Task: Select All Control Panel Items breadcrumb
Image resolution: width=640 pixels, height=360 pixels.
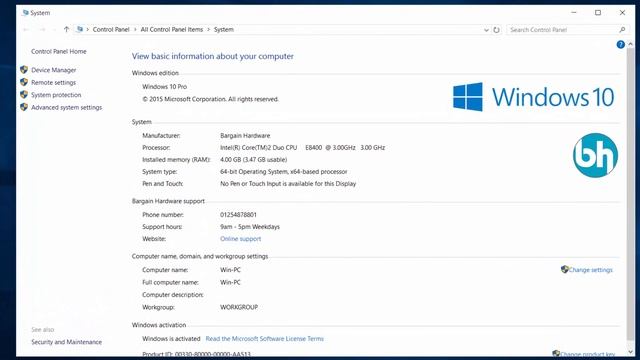Action: click(x=172, y=29)
